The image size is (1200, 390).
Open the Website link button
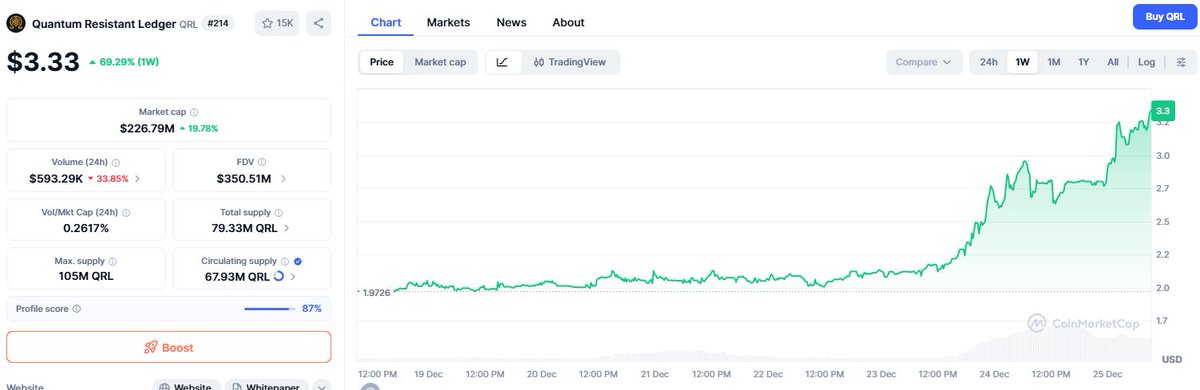pos(186,387)
